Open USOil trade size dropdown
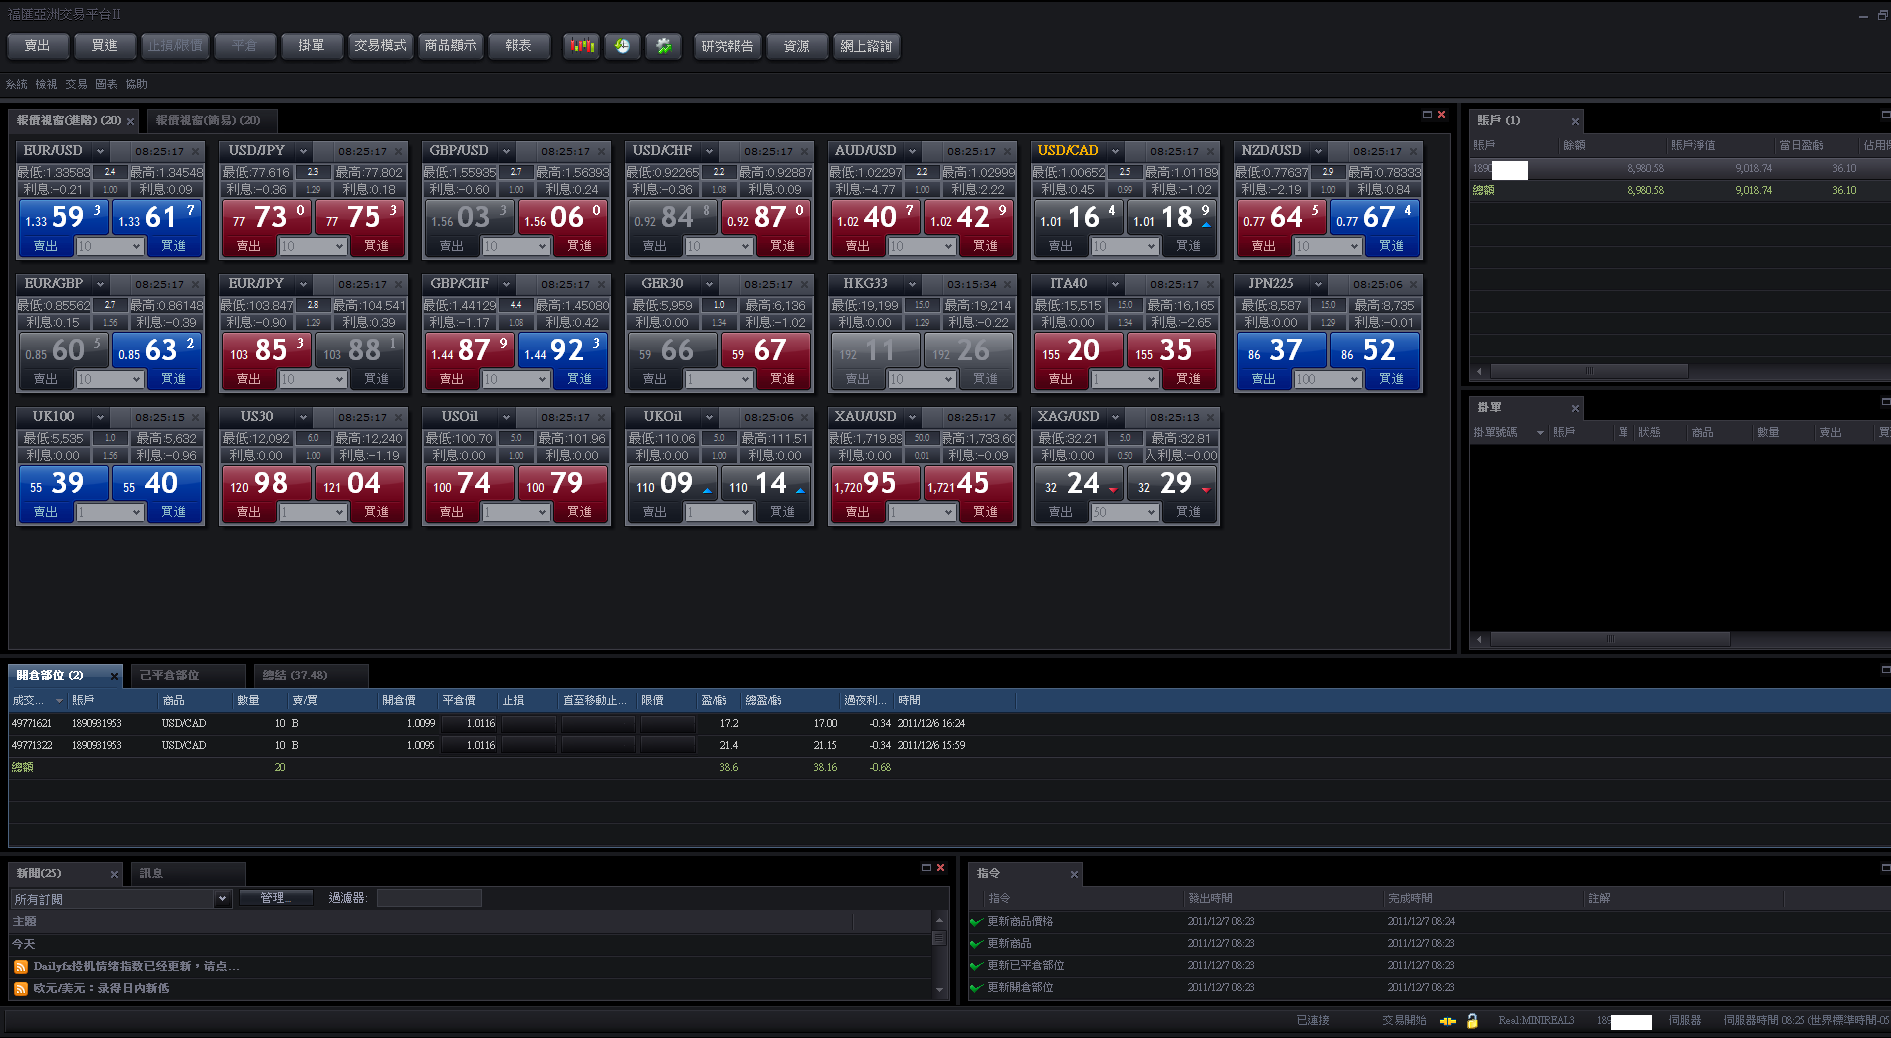 (x=543, y=513)
